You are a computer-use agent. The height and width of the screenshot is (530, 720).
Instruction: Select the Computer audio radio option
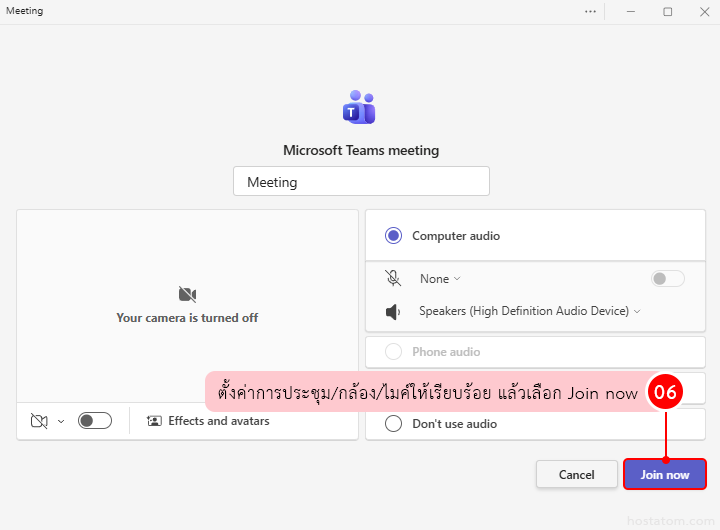[394, 236]
